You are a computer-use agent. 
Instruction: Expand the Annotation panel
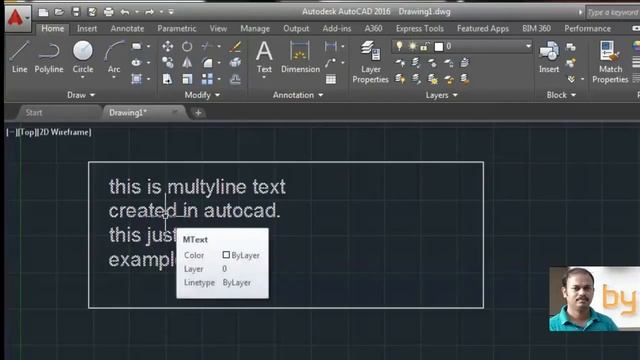point(298,95)
